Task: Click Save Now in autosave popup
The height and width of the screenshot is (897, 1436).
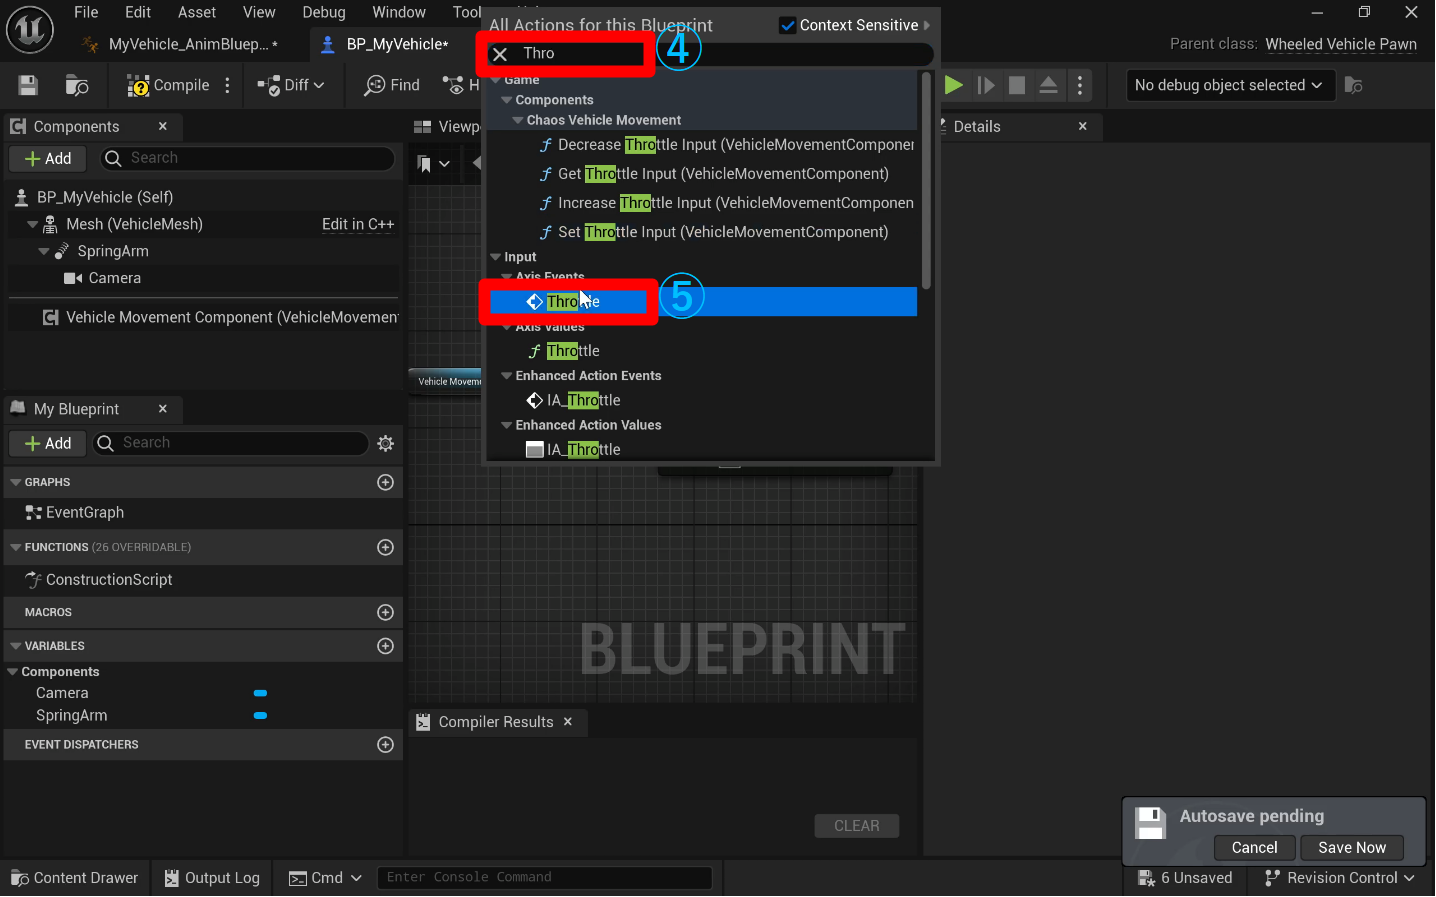Action: (x=1352, y=848)
